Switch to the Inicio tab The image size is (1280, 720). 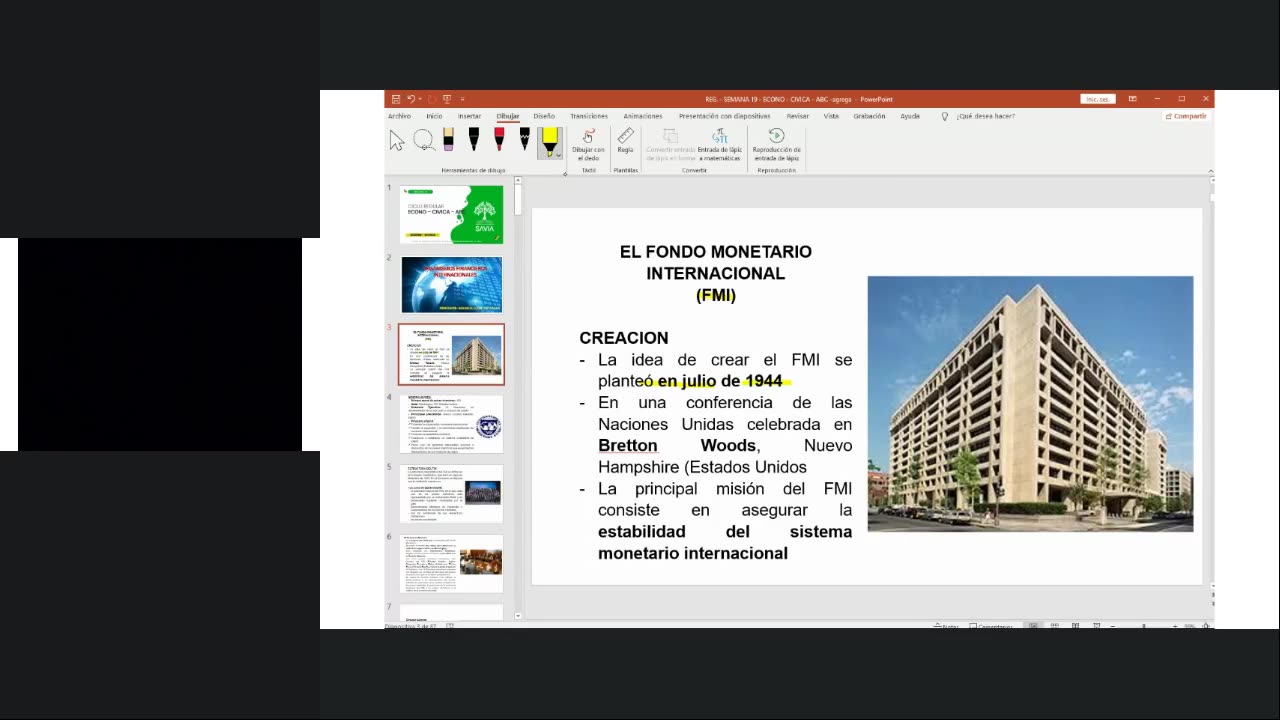[x=434, y=116]
